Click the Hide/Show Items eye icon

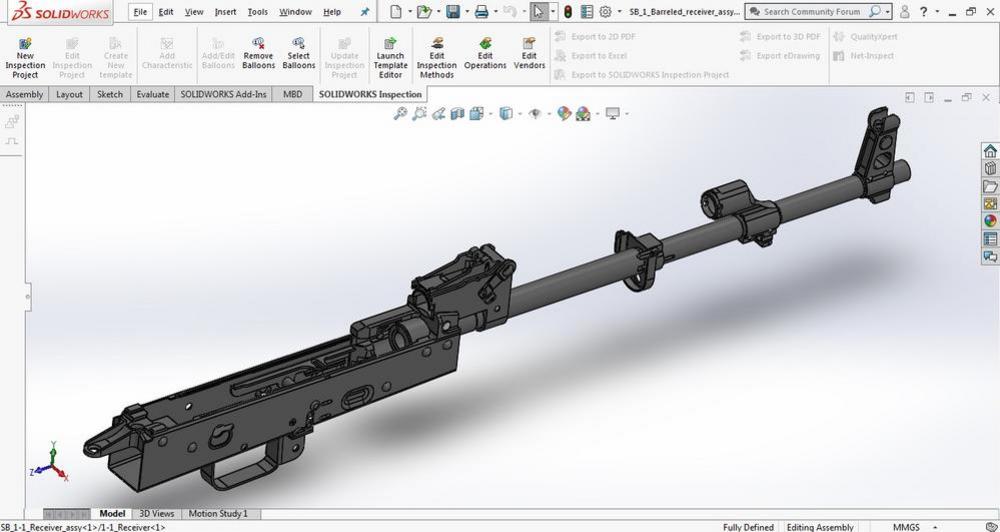point(535,114)
